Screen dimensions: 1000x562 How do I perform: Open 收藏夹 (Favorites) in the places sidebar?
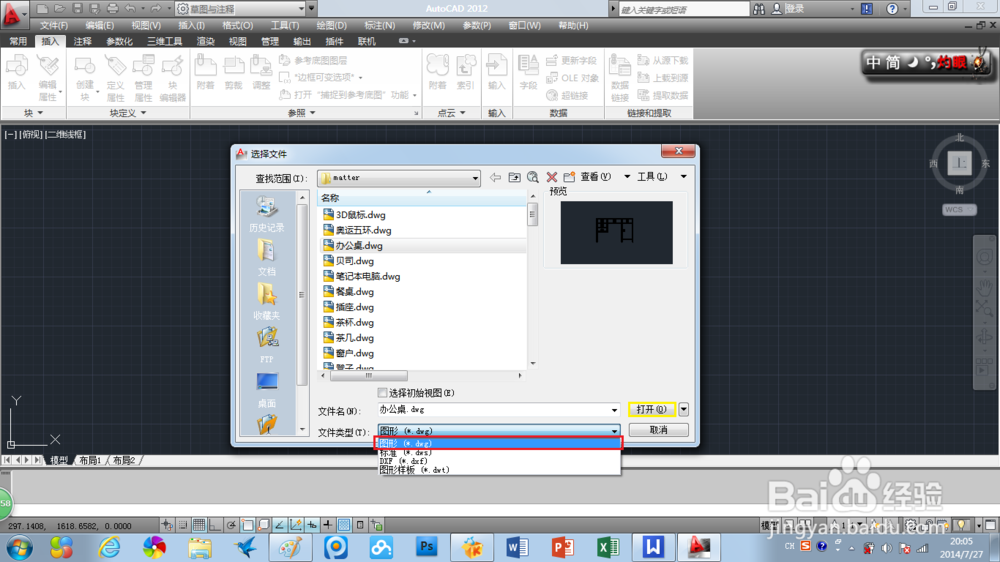pyautogui.click(x=267, y=302)
